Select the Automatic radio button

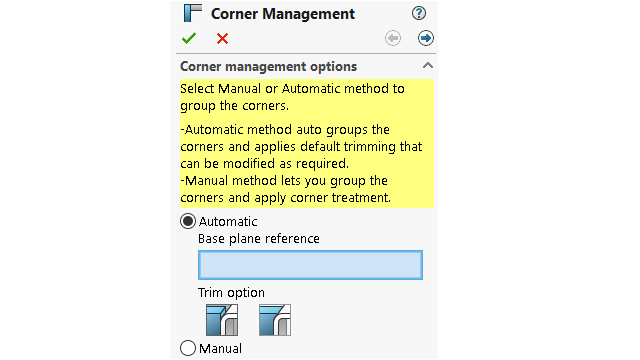point(188,221)
